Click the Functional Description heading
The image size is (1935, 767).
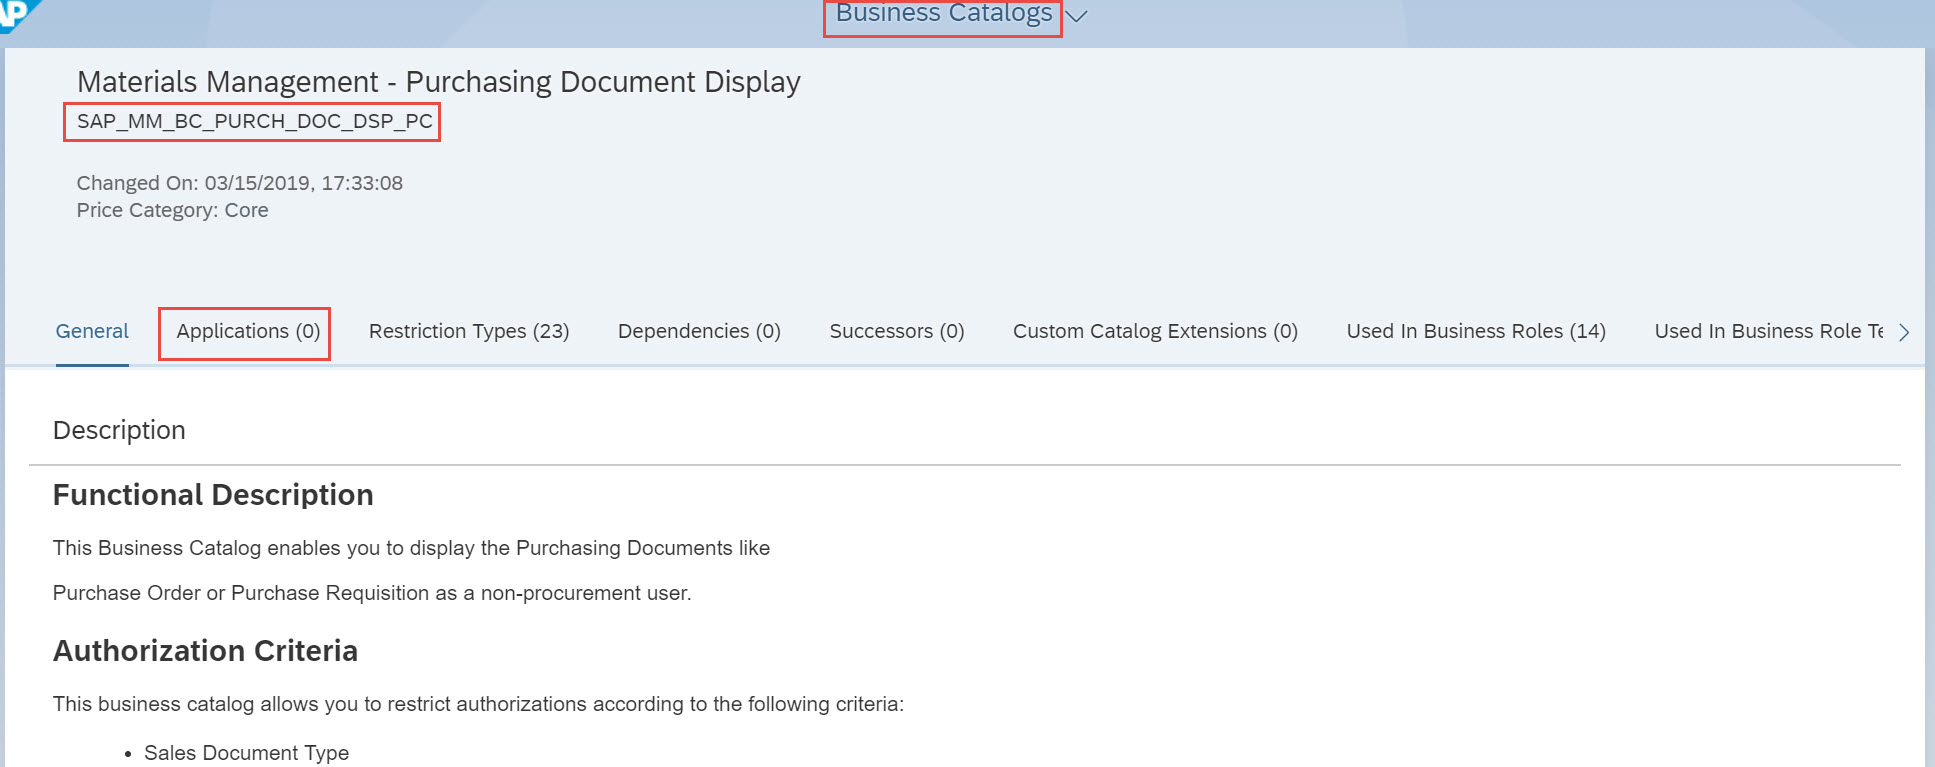click(x=213, y=495)
